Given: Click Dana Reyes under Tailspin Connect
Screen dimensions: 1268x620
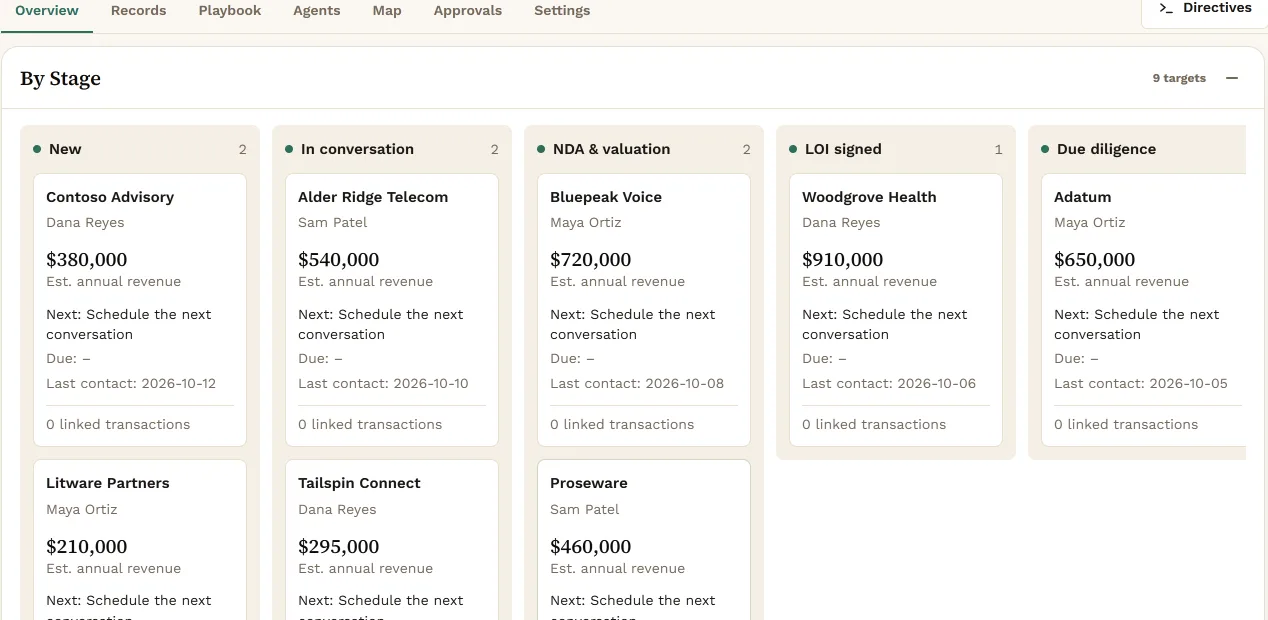Looking at the screenshot, I should (x=337, y=509).
